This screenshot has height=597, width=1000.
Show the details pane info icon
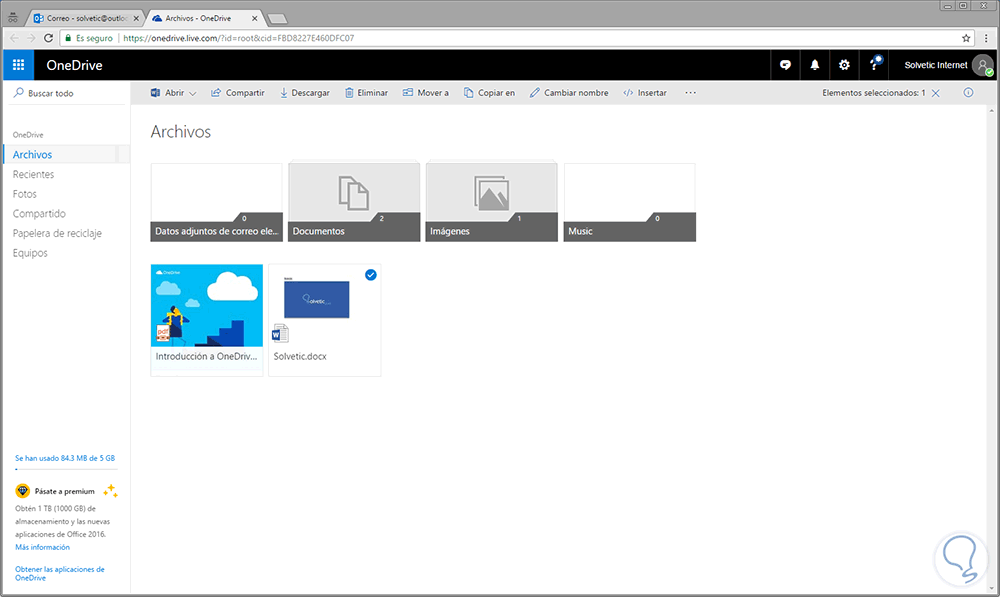(968, 92)
